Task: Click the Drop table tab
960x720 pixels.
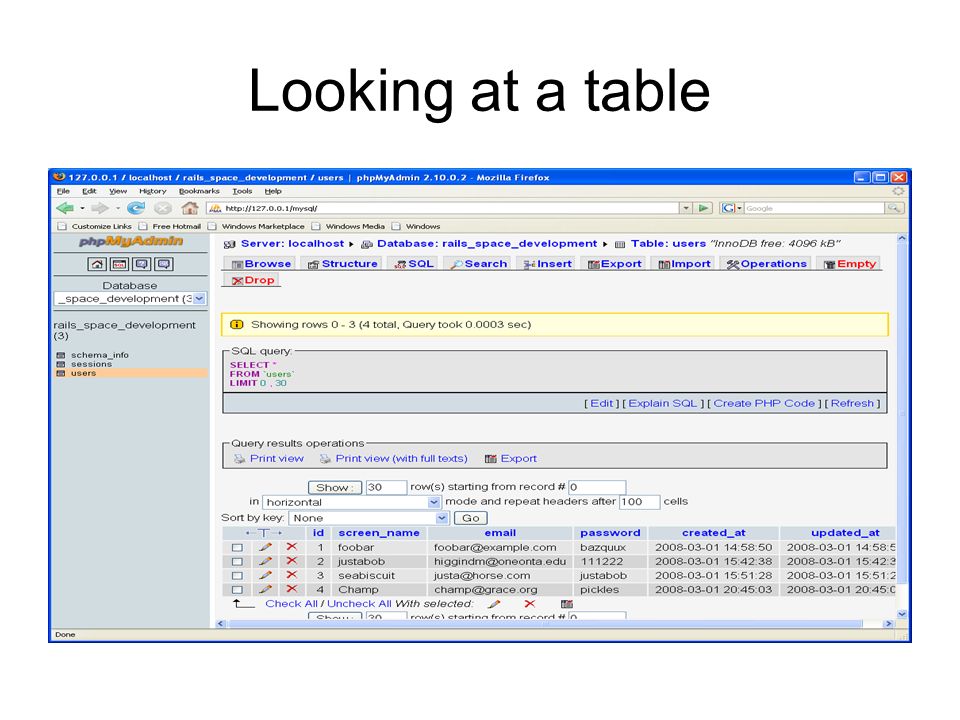Action: pyautogui.click(x=253, y=280)
